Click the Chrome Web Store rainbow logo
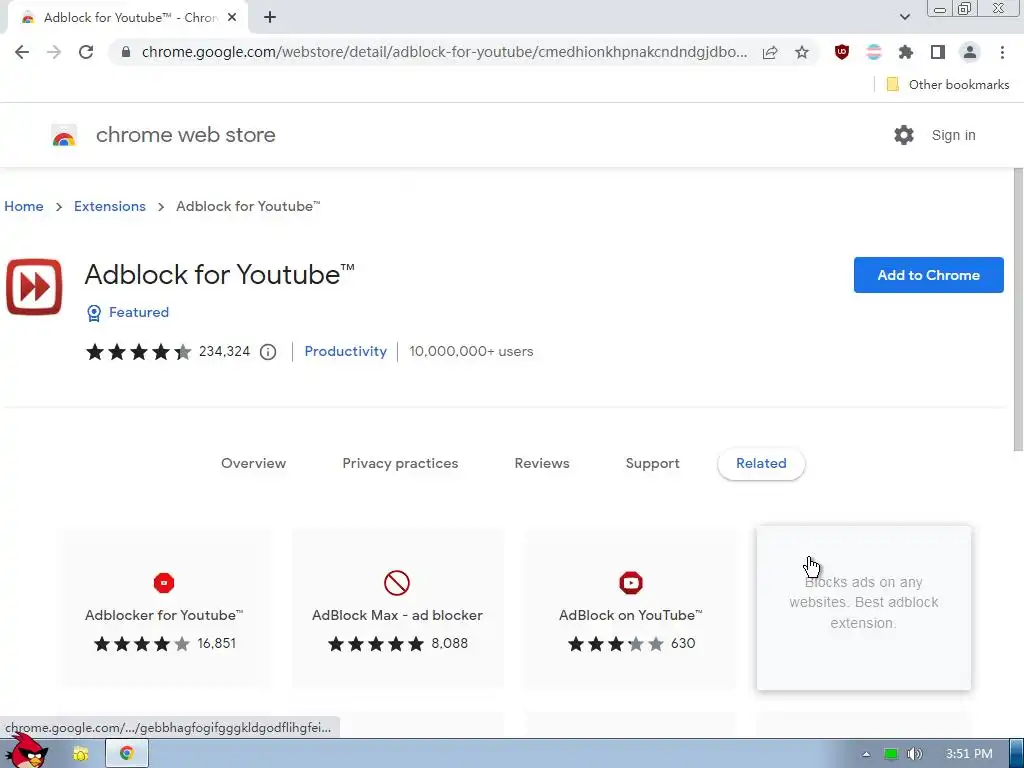The image size is (1024, 768). pyautogui.click(x=64, y=135)
